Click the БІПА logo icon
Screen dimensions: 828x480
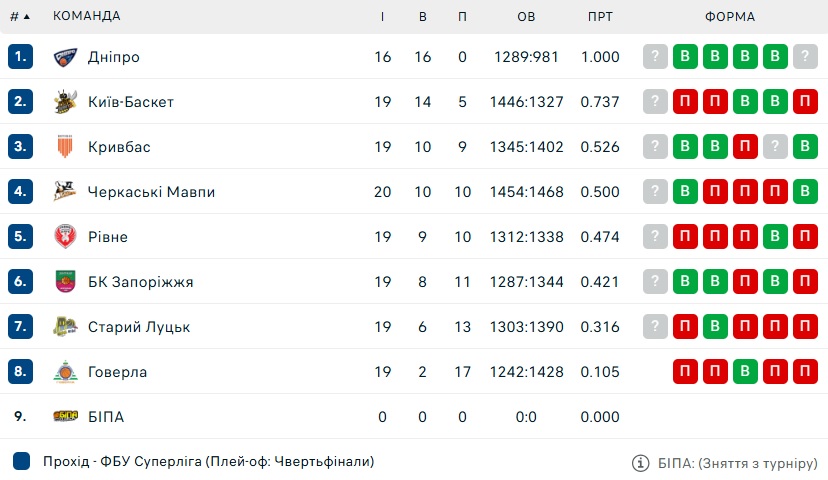pos(65,416)
